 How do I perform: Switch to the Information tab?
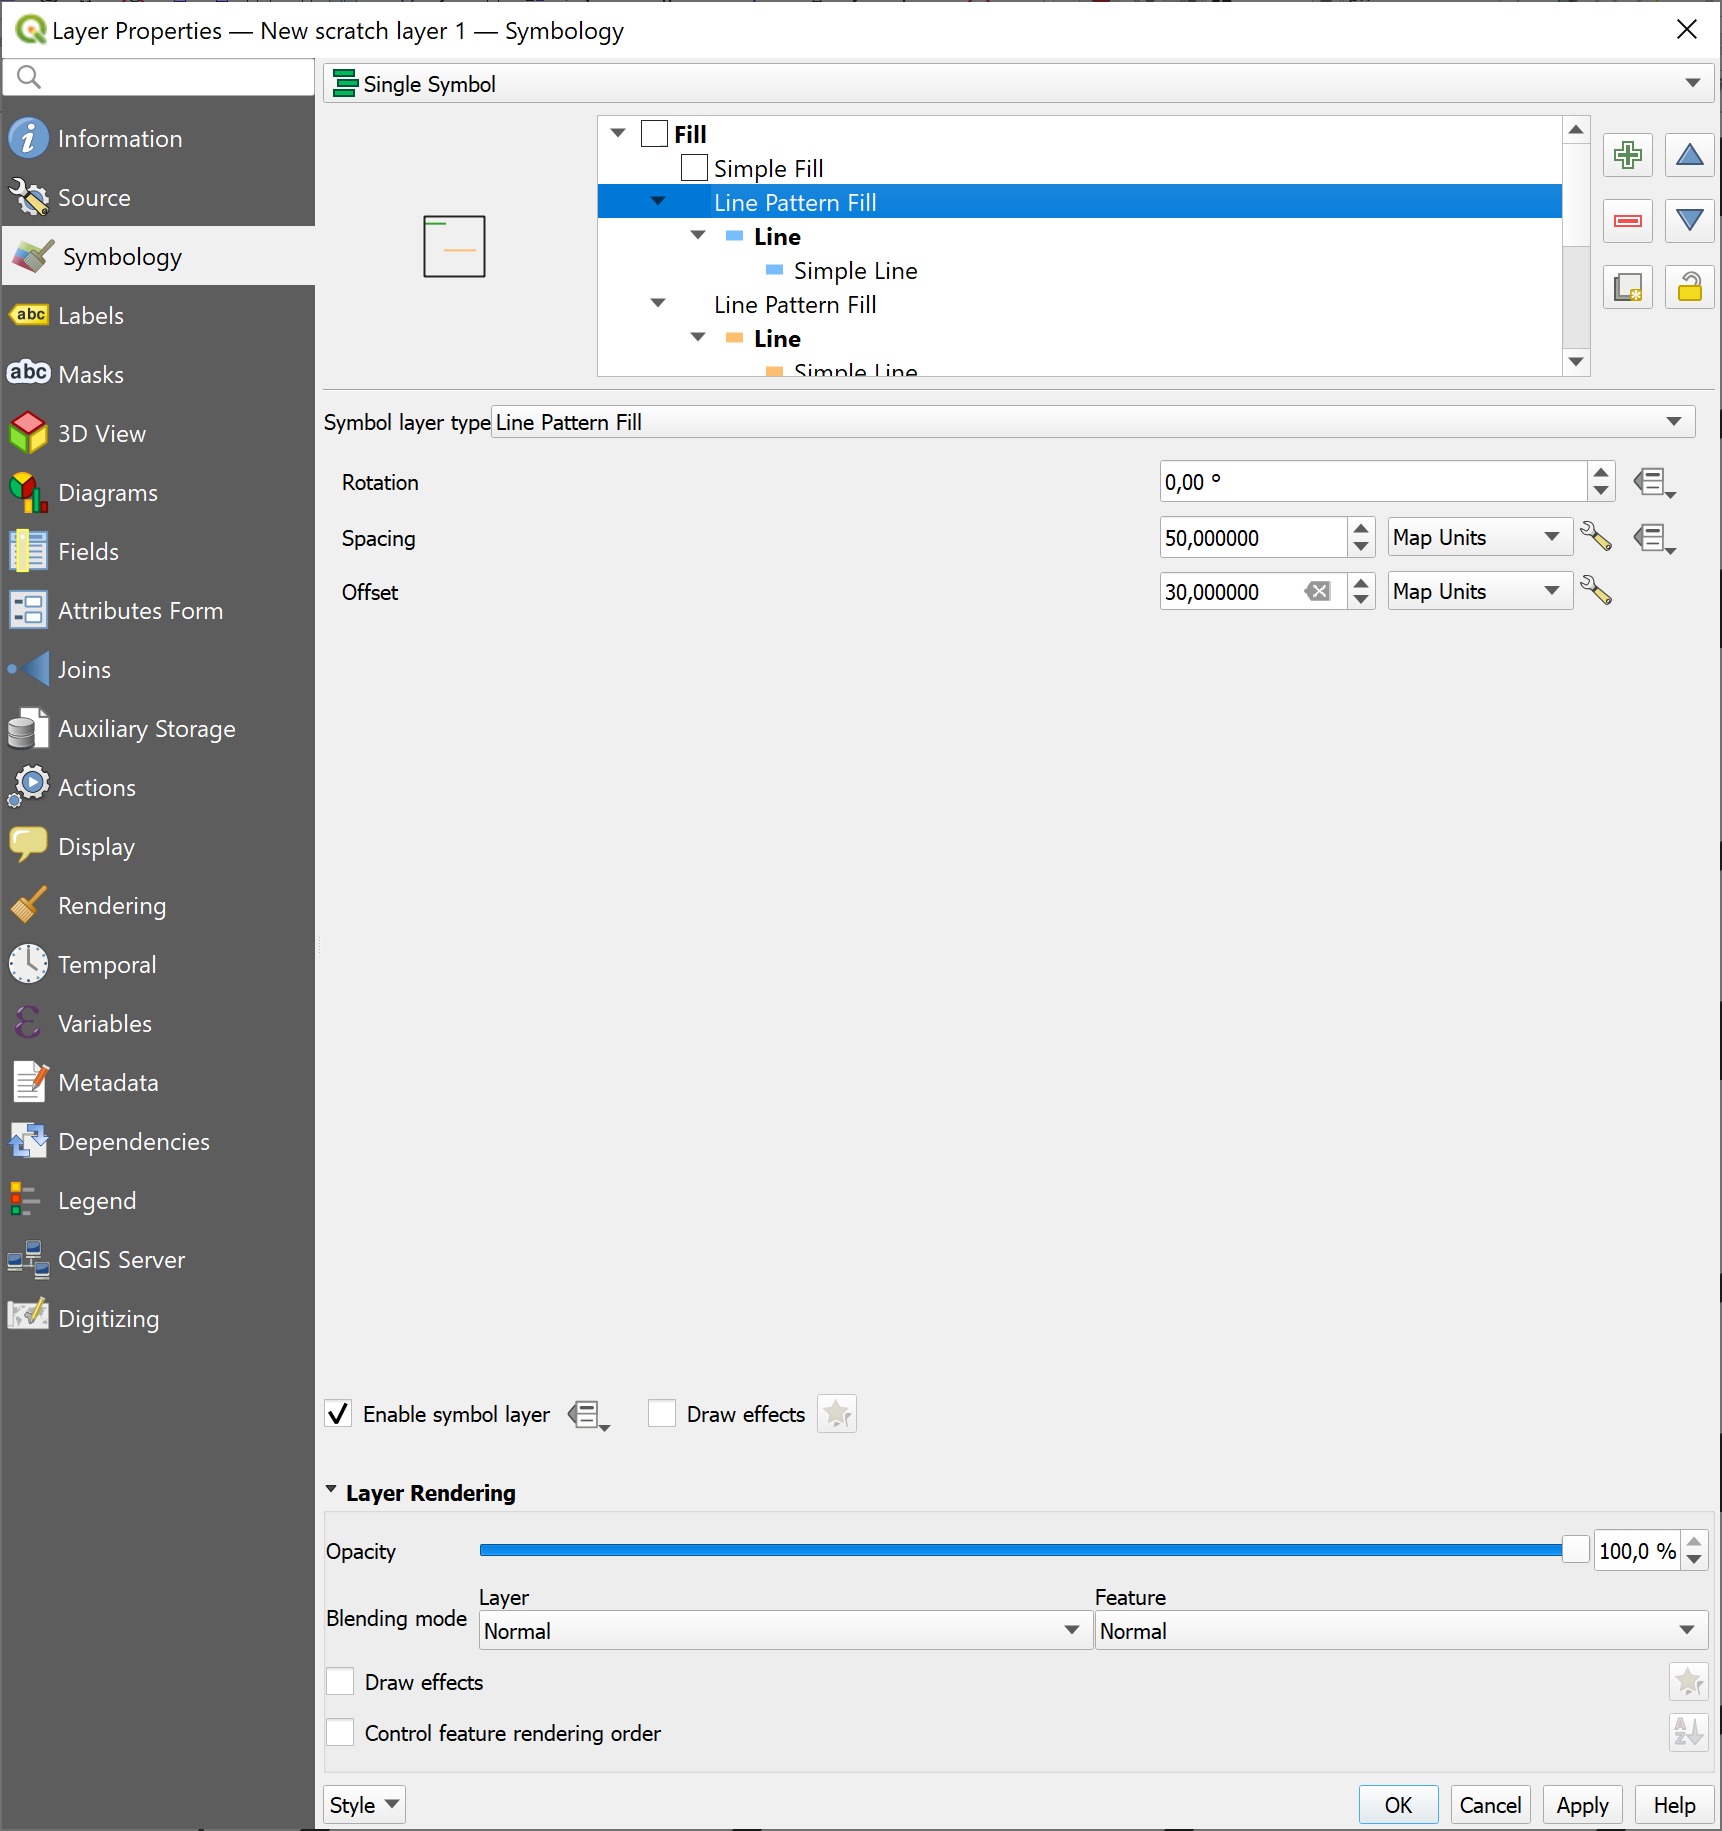click(158, 139)
